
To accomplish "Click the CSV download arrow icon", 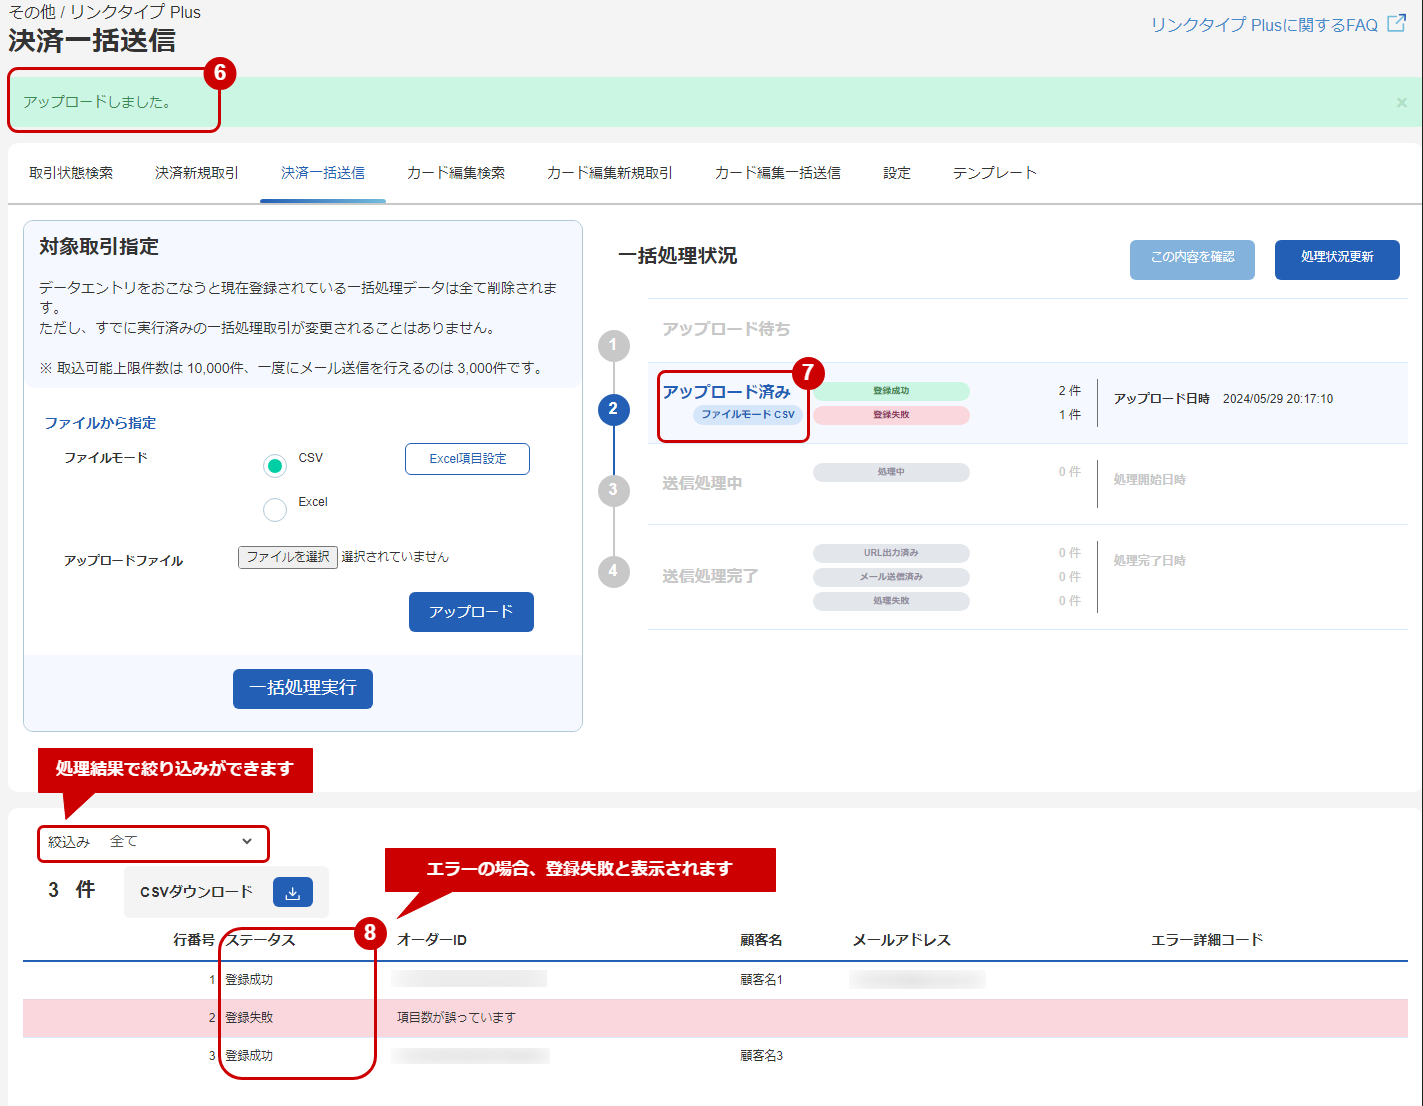I will coord(293,892).
